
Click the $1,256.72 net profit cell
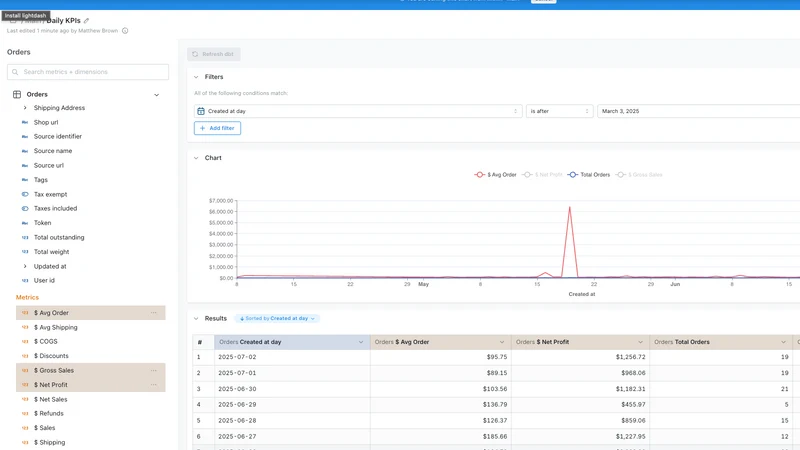(x=580, y=357)
